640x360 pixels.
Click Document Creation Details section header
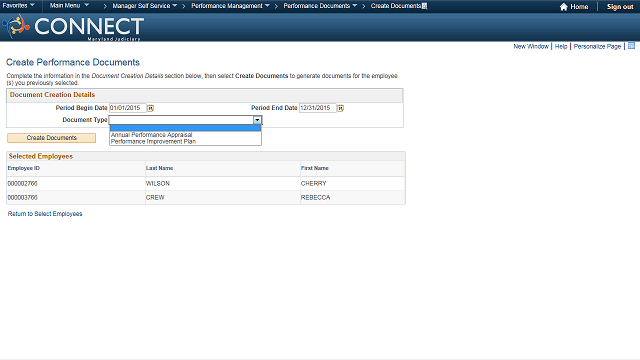52,95
